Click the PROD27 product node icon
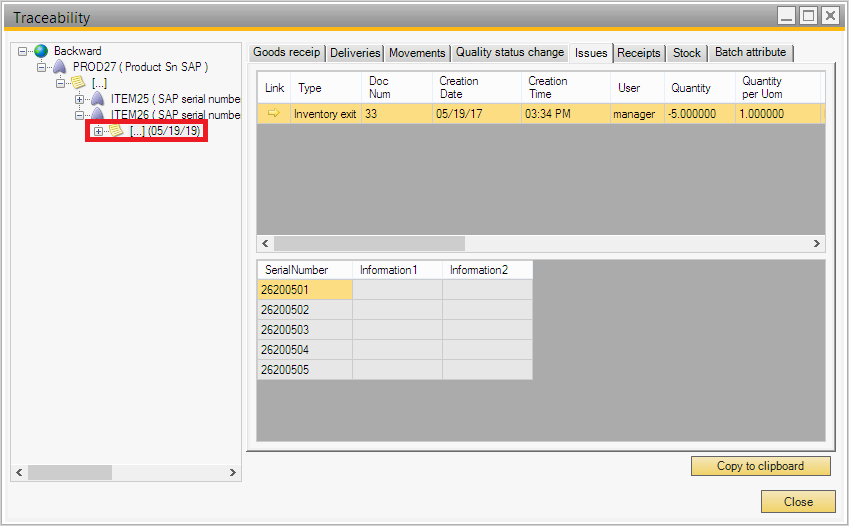 point(59,67)
